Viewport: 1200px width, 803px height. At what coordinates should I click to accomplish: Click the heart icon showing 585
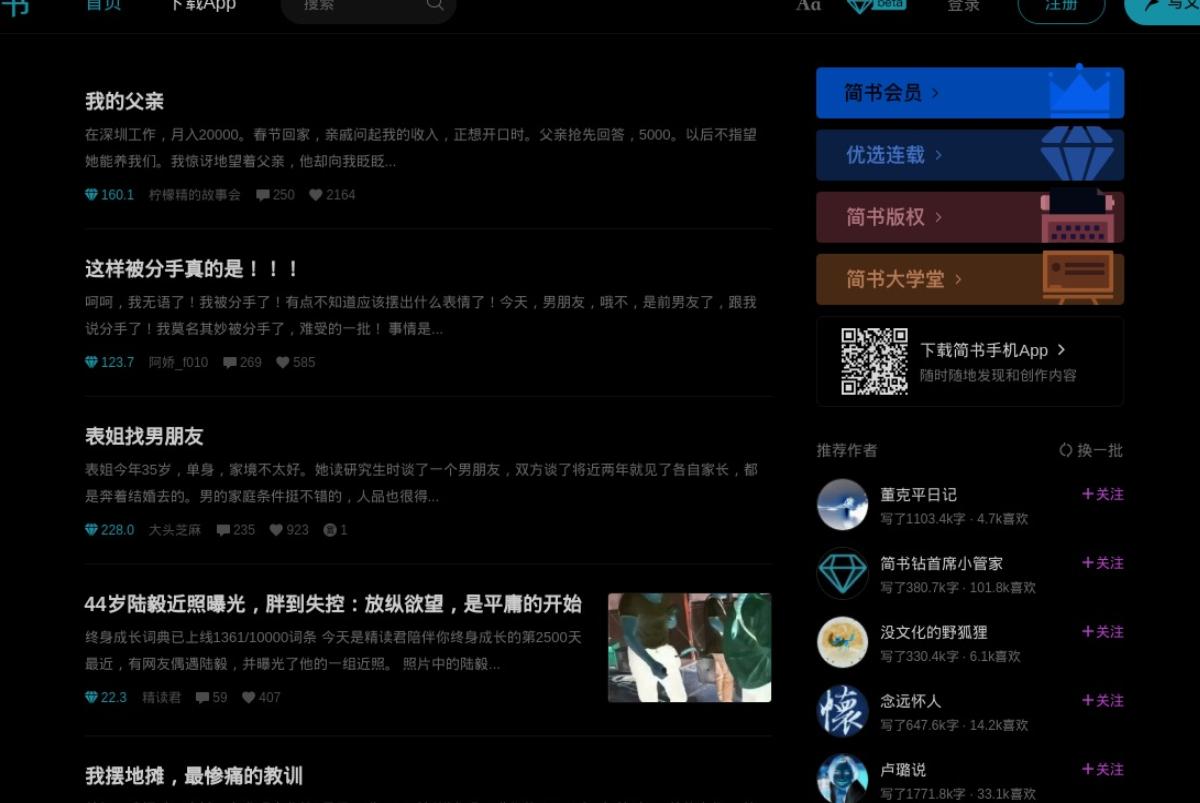click(283, 362)
